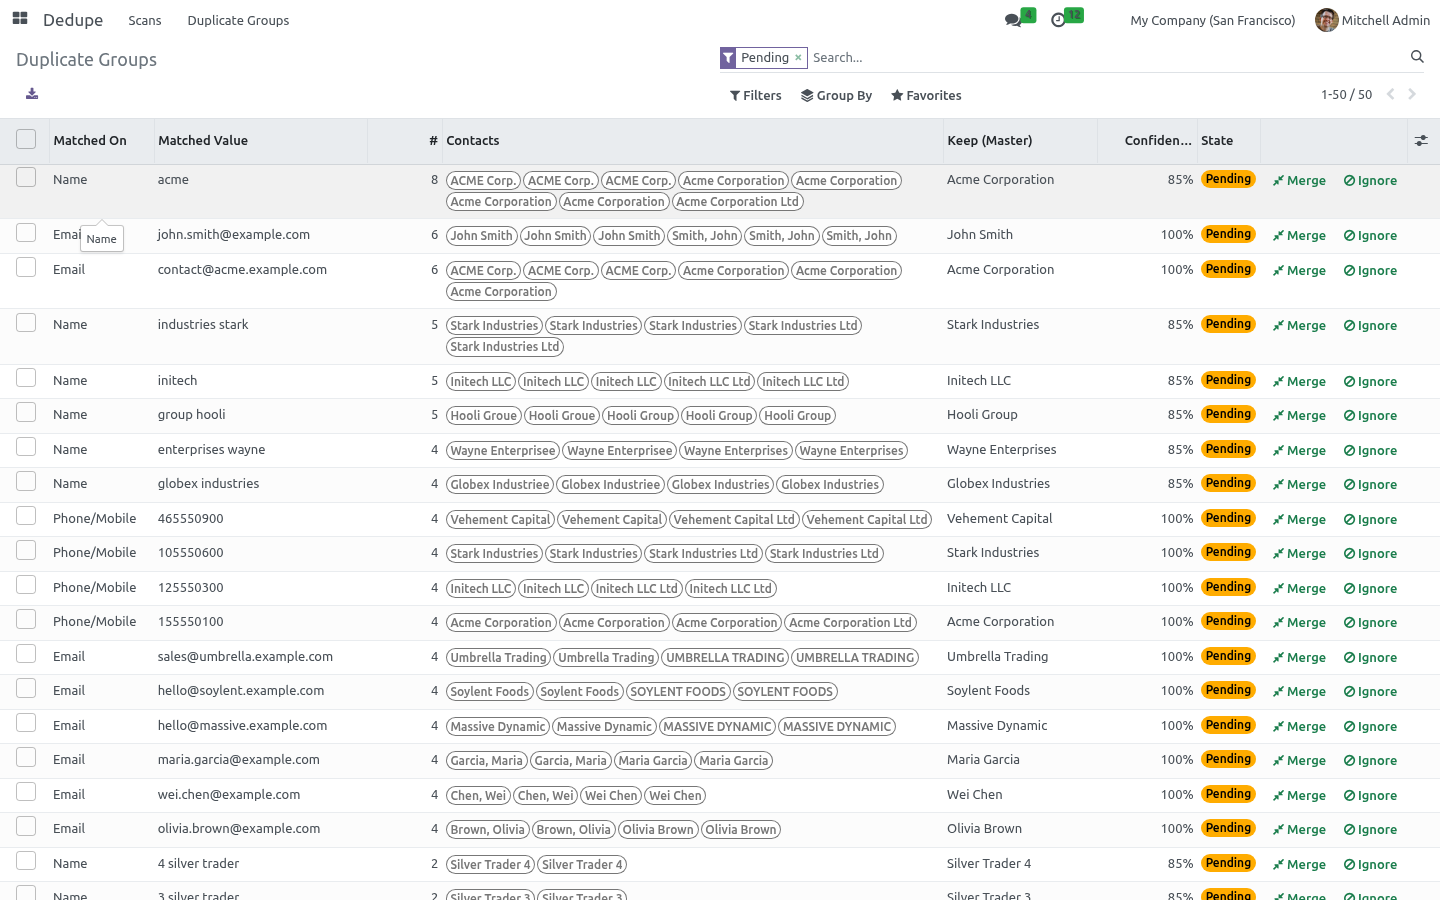Open the Duplicate Groups menu
This screenshot has height=900, width=1440.
tap(238, 20)
